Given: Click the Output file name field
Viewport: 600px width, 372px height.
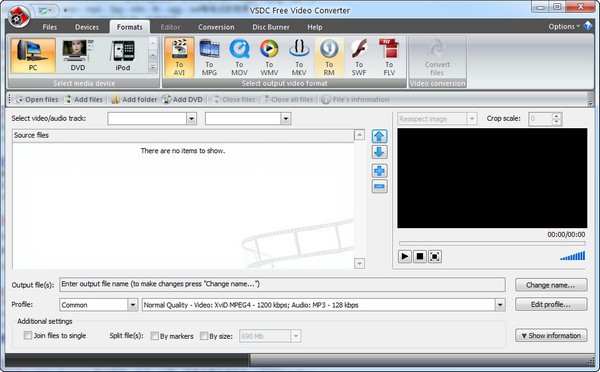Looking at the screenshot, I should (282, 284).
